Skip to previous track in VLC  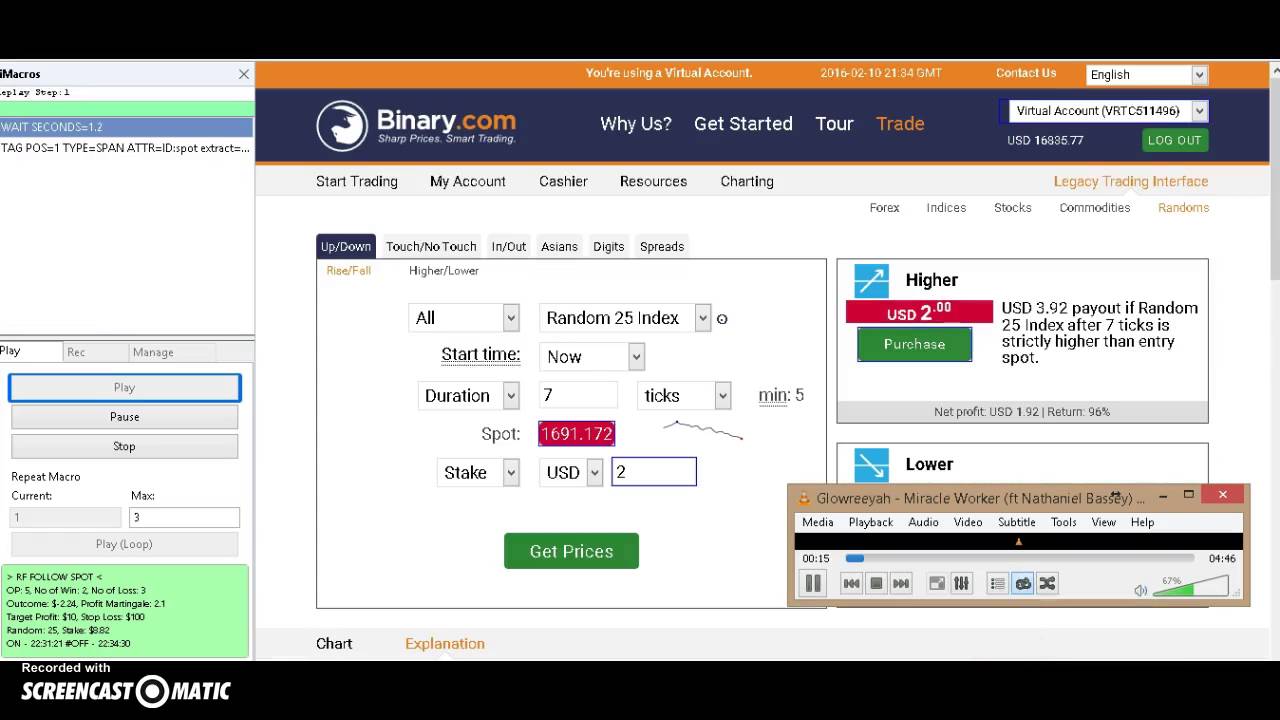tap(851, 584)
